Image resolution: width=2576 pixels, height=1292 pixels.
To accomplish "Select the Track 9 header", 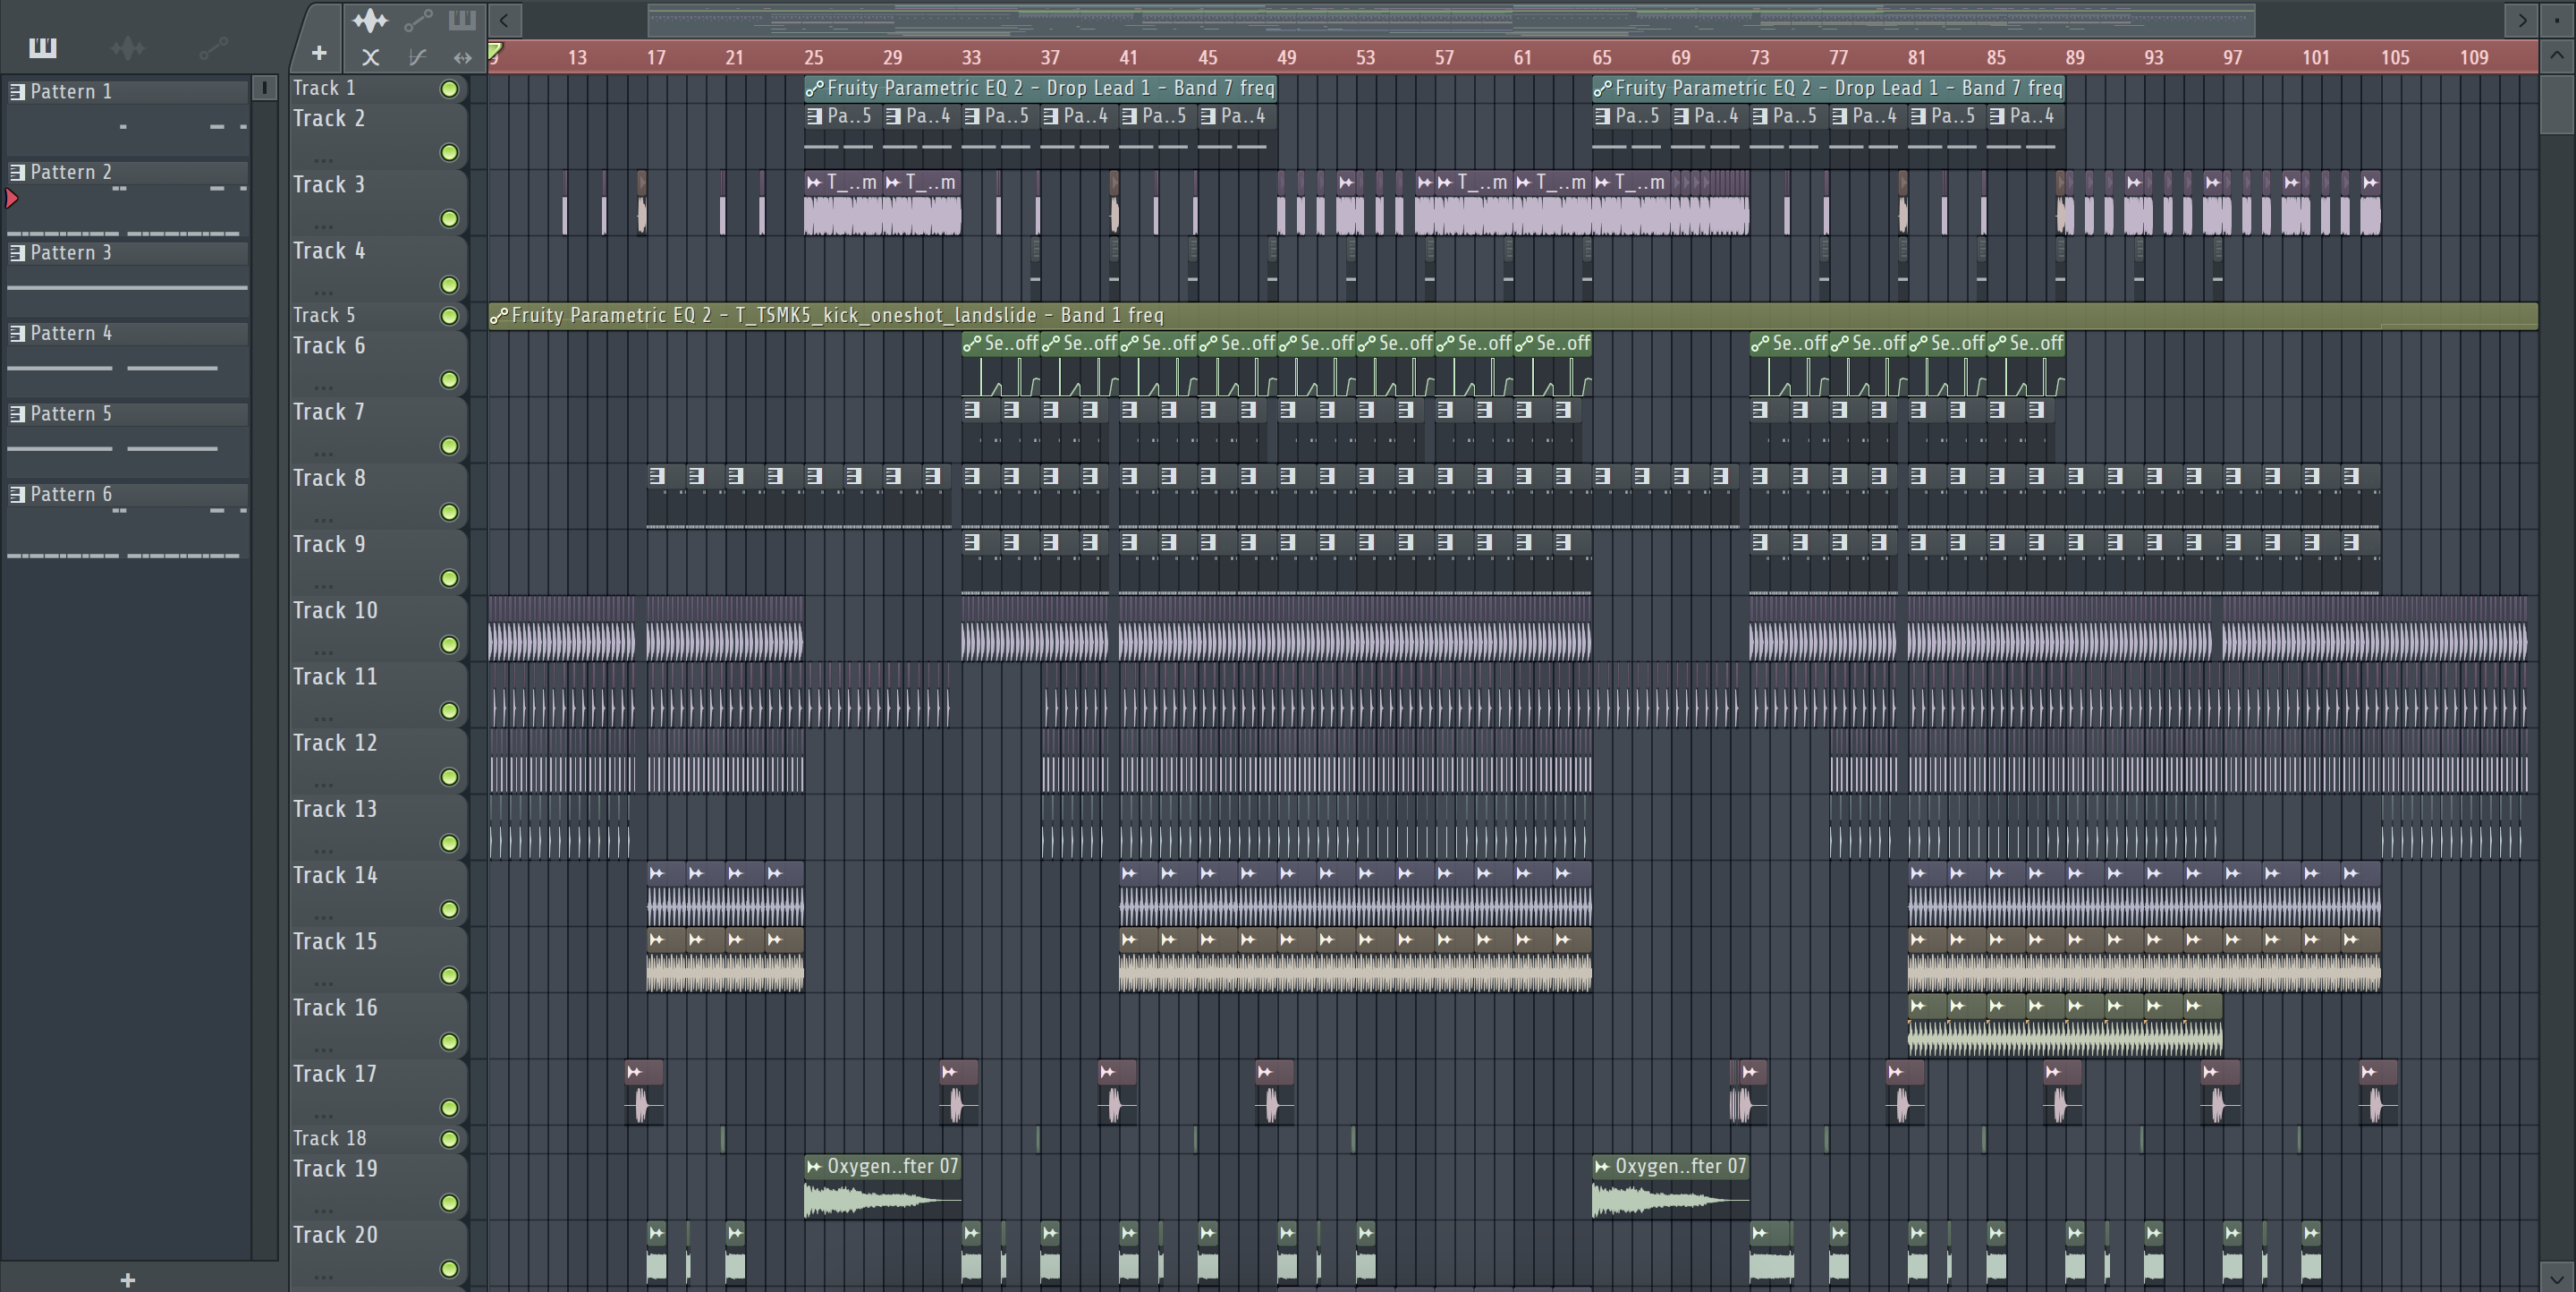I will pos(378,562).
